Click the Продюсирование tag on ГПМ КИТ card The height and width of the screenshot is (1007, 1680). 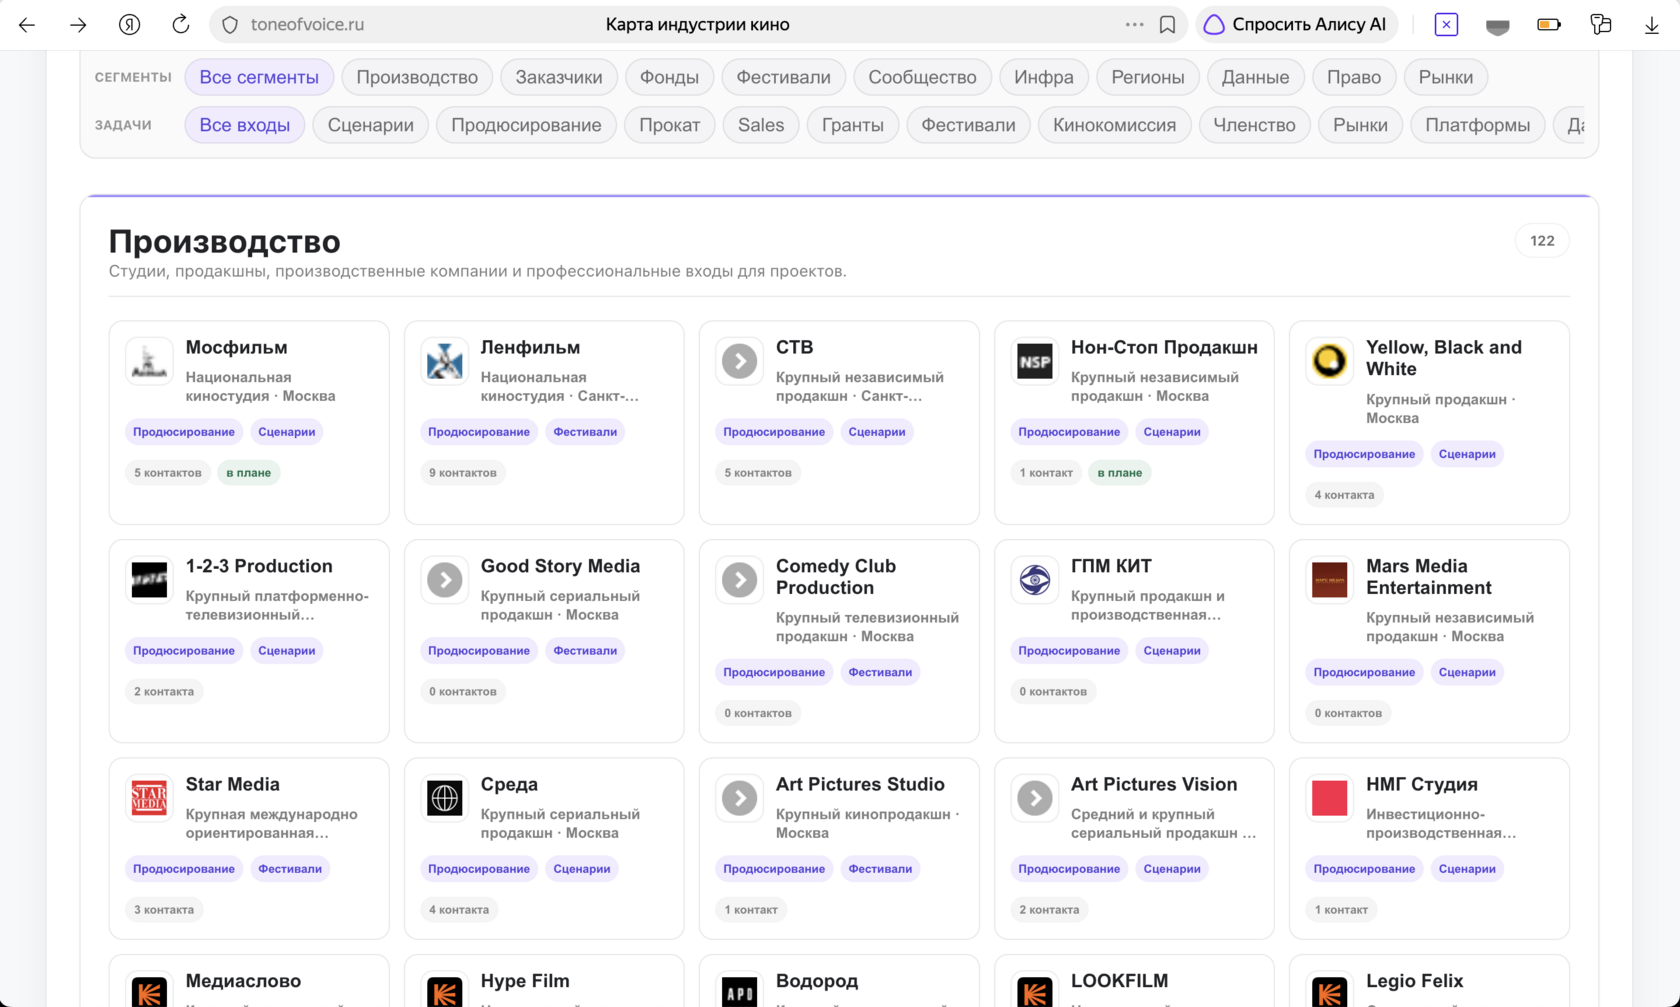pos(1069,651)
